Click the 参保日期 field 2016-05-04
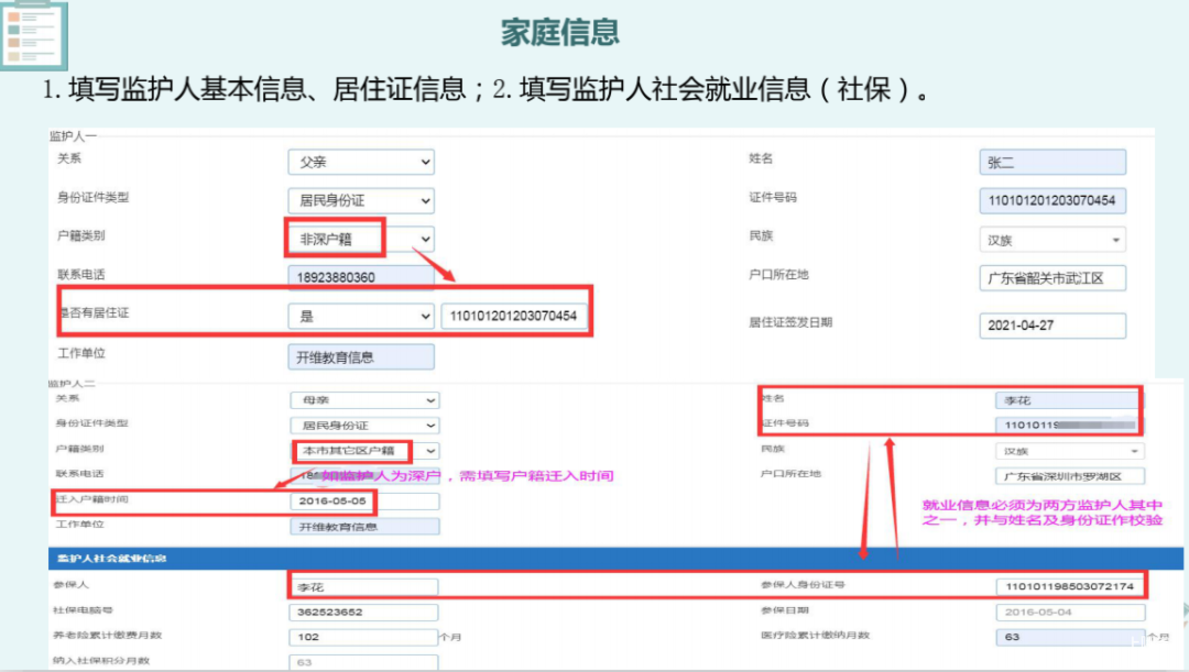 coord(1070,612)
